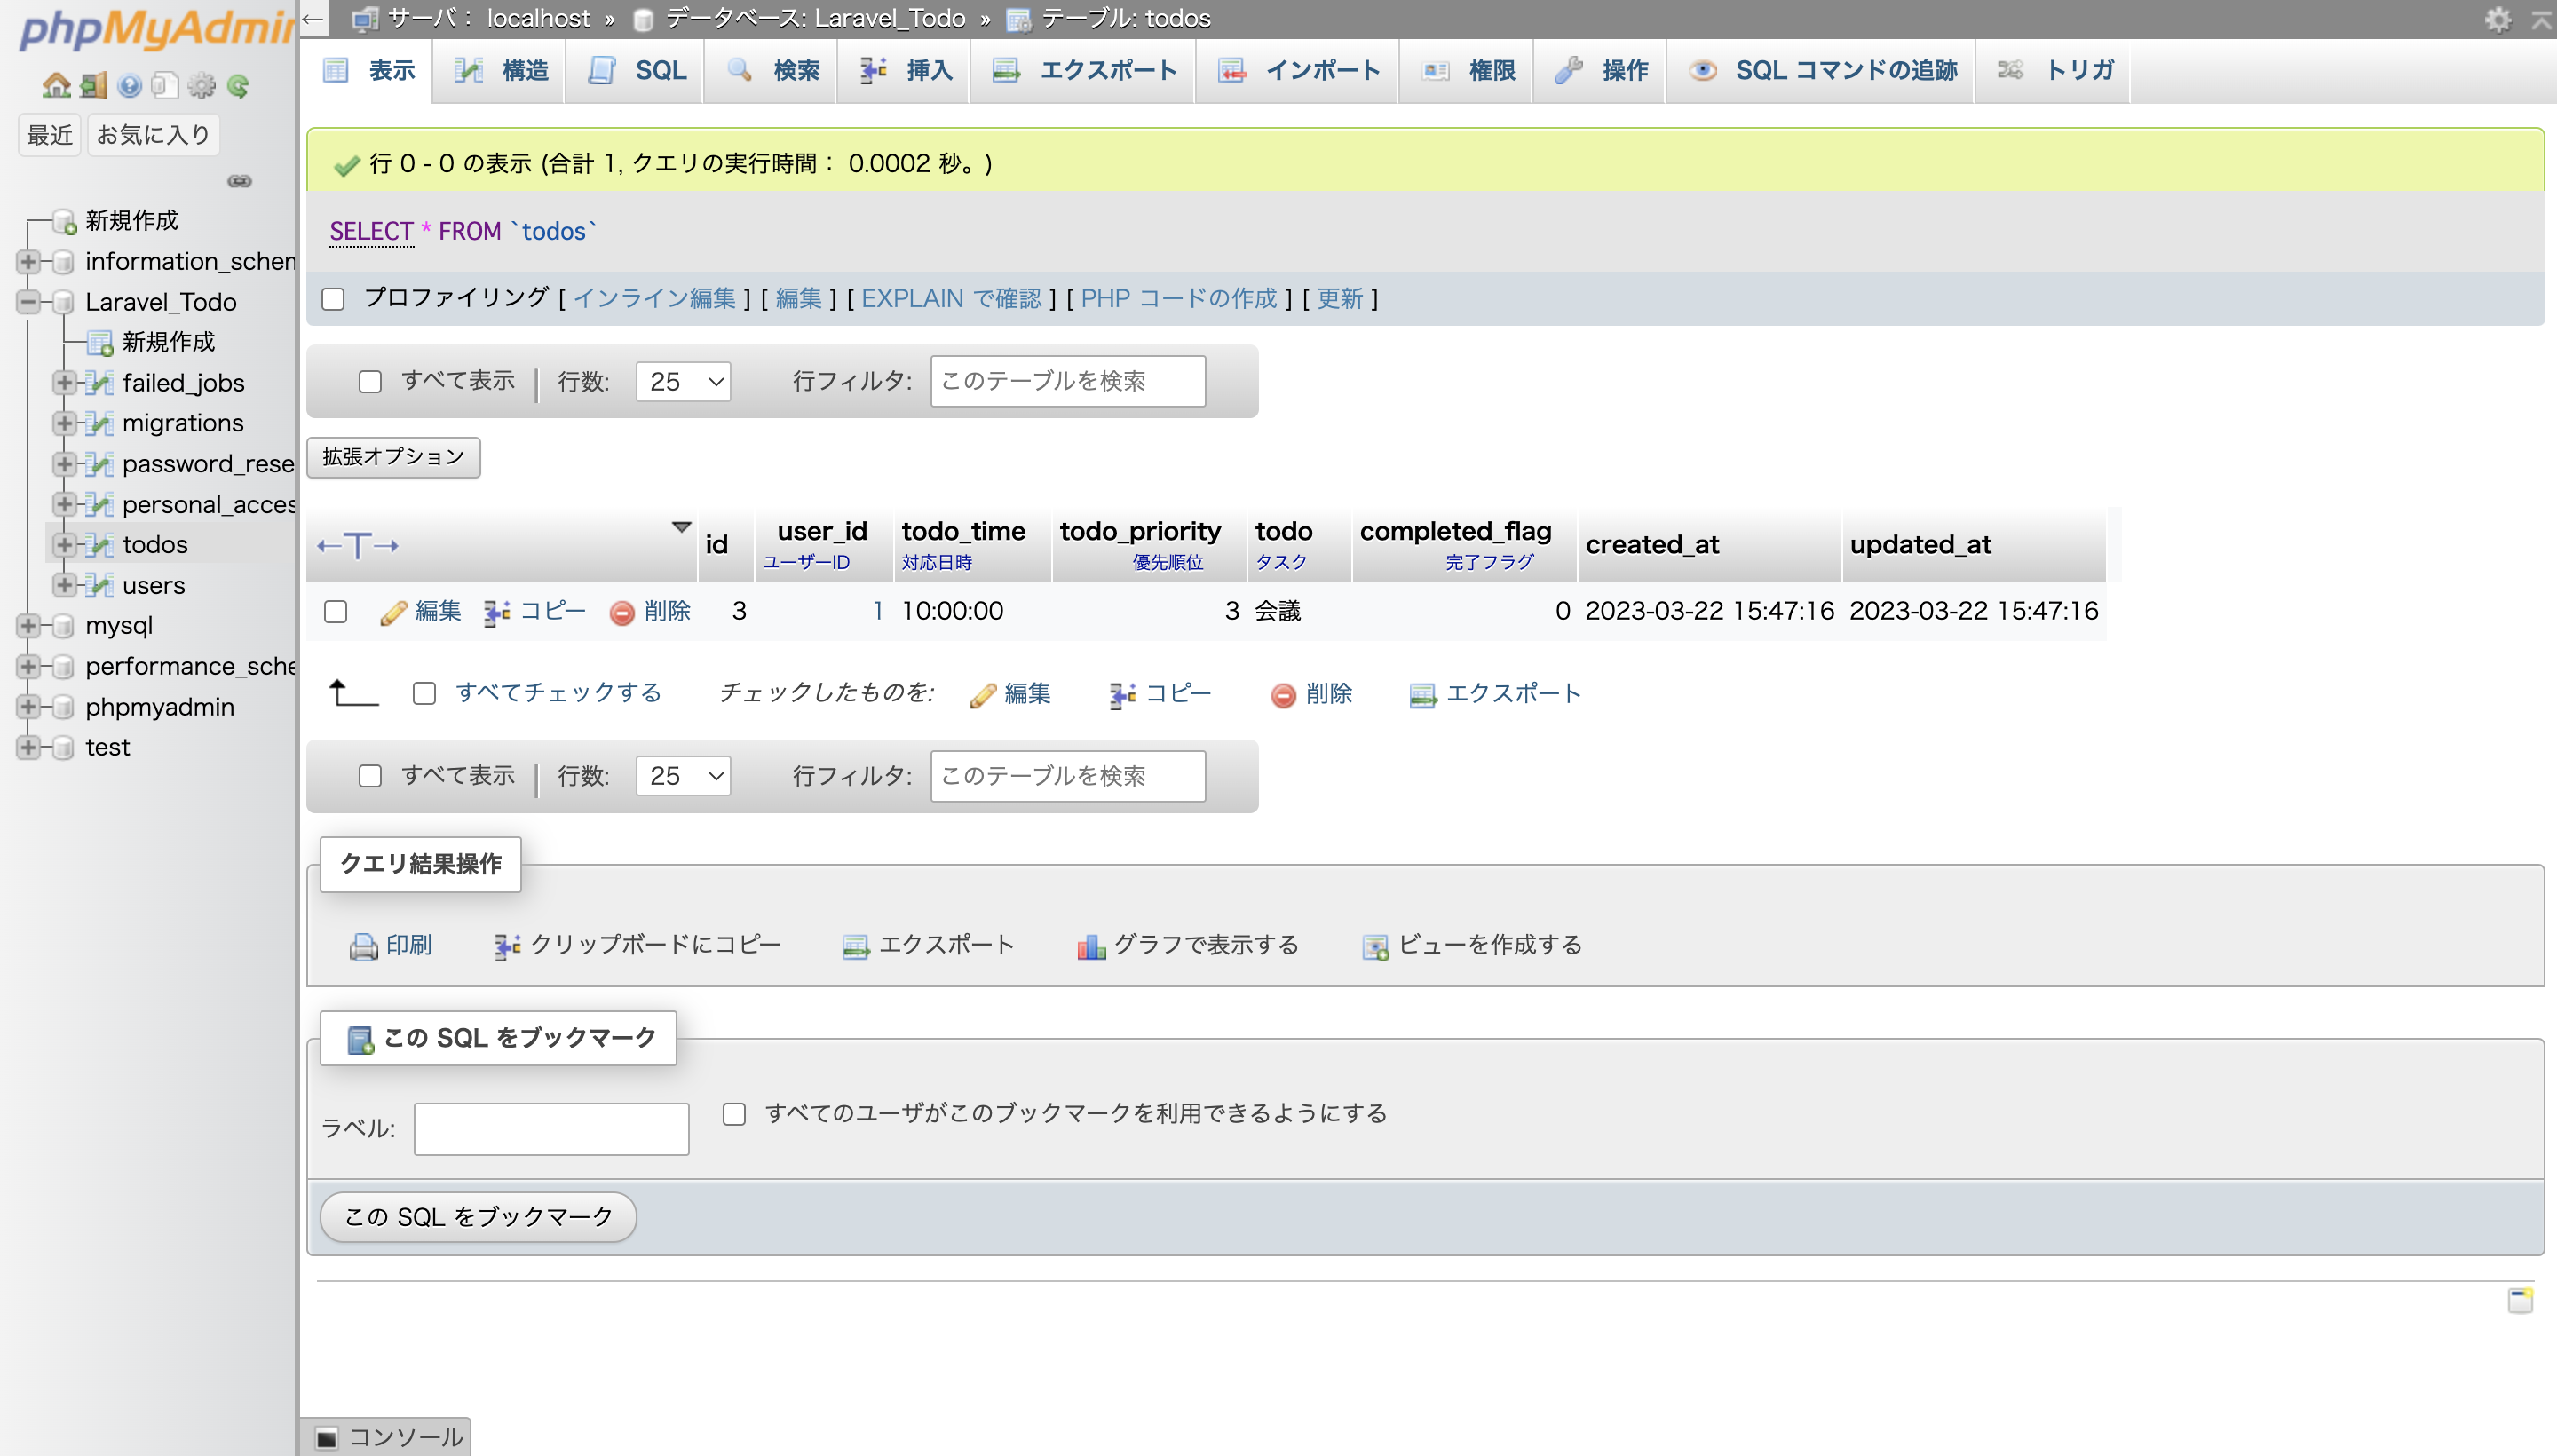Click the pencil edit icon in row 3
The width and height of the screenshot is (2557, 1456).
pyautogui.click(x=393, y=612)
